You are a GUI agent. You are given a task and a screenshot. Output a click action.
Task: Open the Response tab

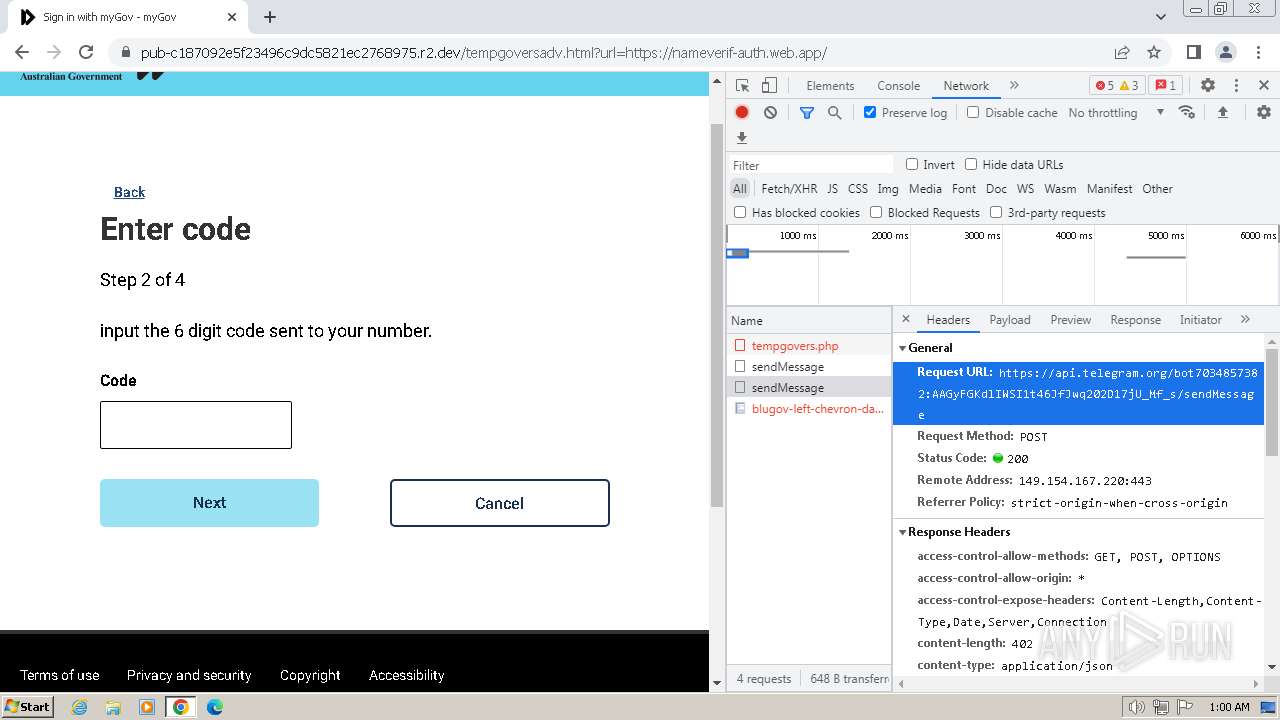tap(1135, 320)
